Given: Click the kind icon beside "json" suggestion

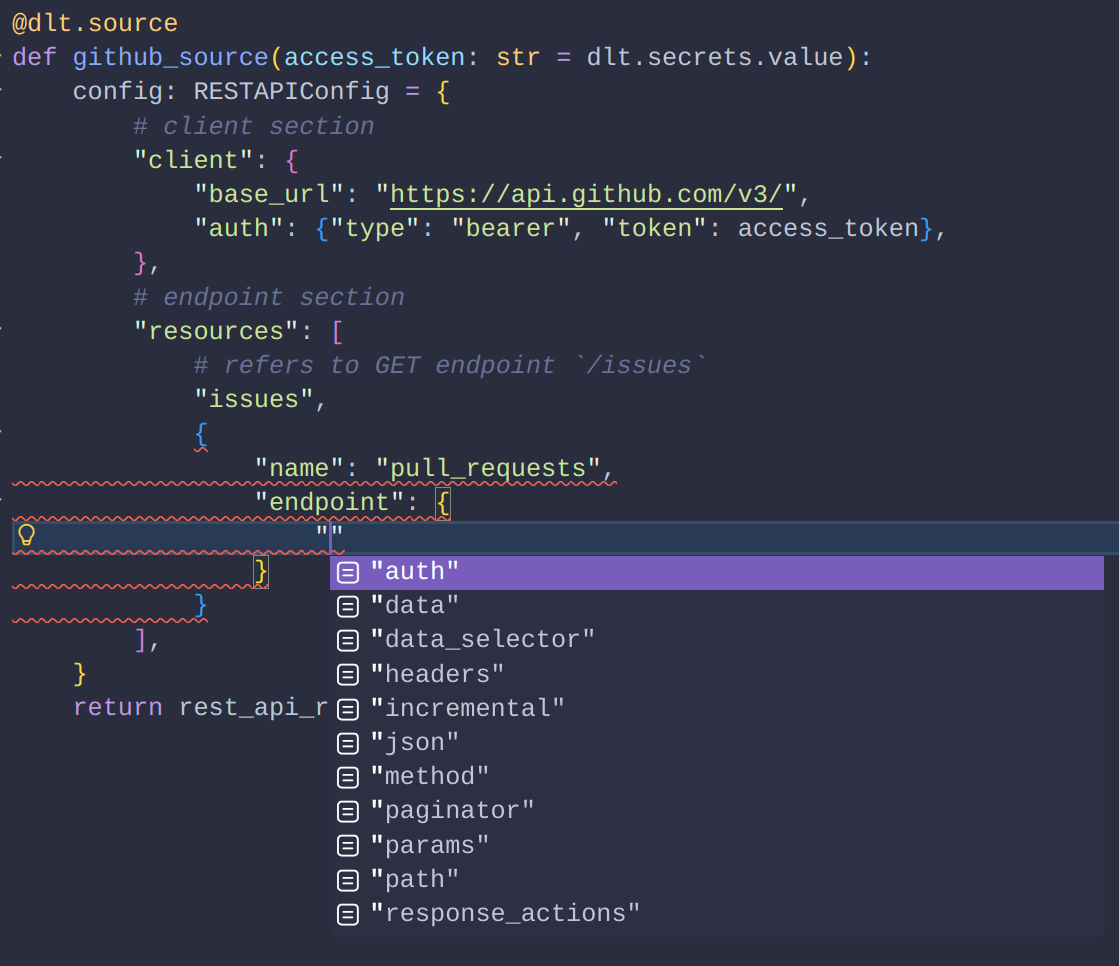Looking at the screenshot, I should [x=347, y=742].
